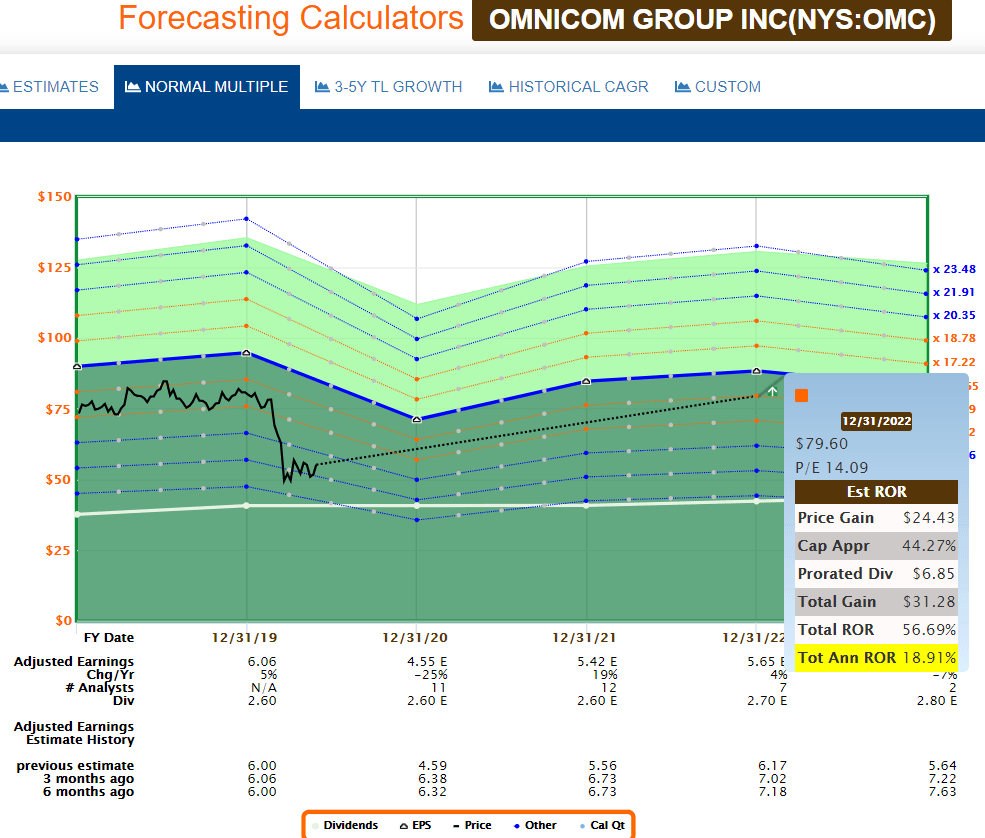The image size is (985, 838).
Task: Click the Adjusted Earnings Estimate History label
Action: 74,733
